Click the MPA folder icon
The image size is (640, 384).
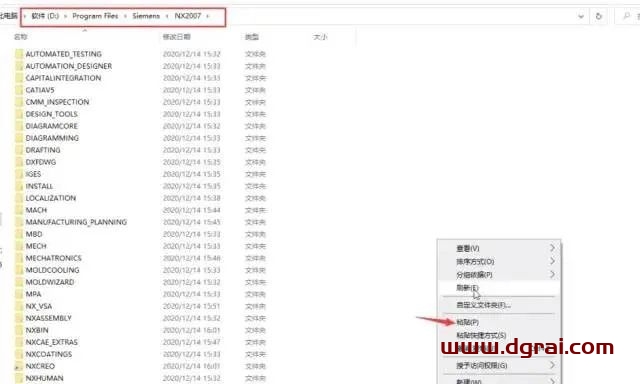(x=19, y=294)
